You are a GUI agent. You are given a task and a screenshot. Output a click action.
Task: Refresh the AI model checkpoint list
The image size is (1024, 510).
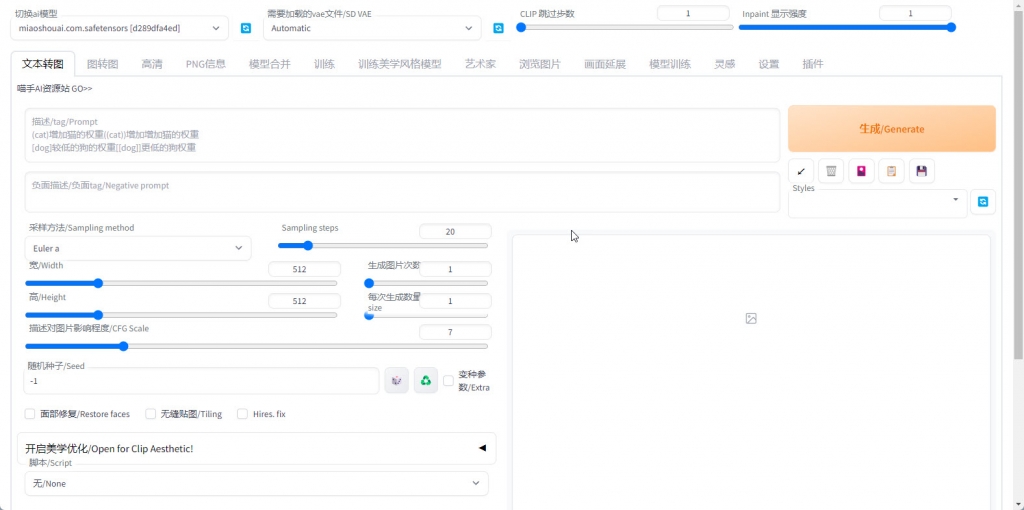246,28
